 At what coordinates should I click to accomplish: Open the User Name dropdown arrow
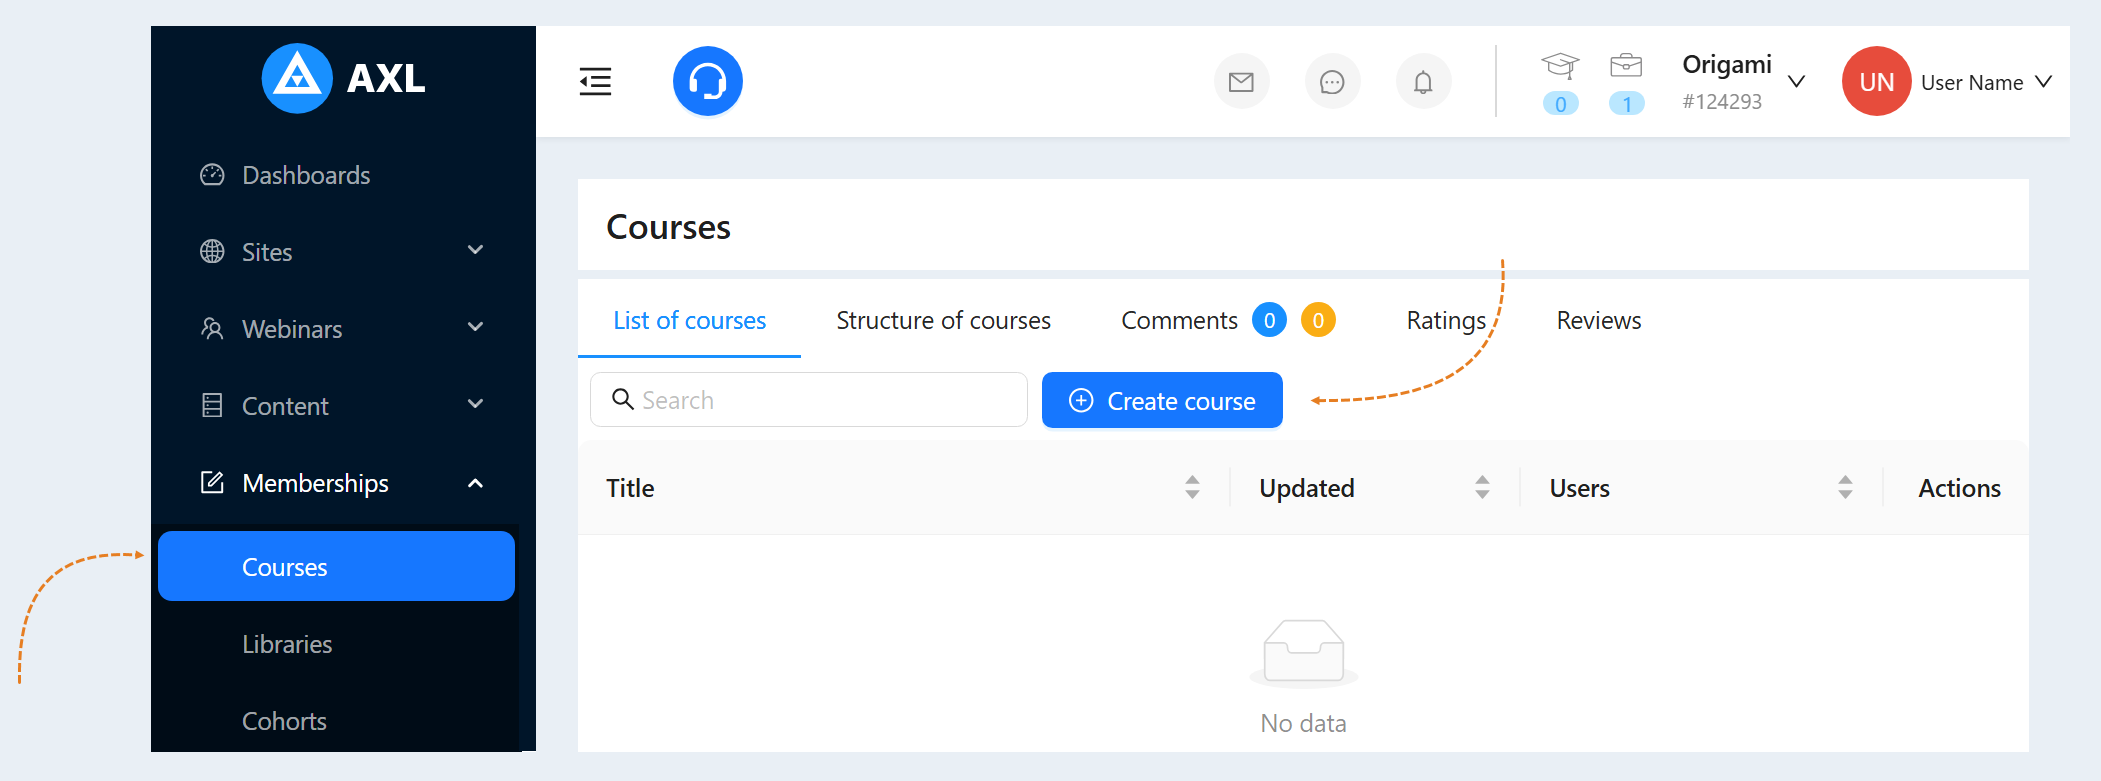(x=2043, y=82)
